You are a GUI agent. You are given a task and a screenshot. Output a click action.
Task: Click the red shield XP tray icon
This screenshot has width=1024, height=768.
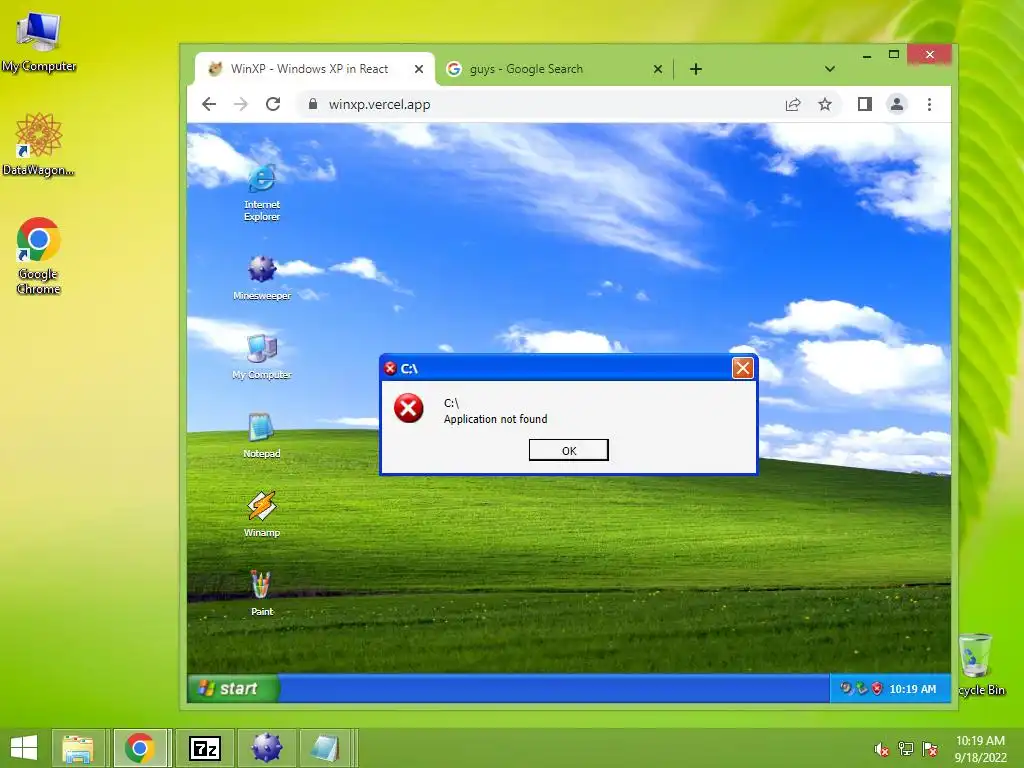click(877, 688)
